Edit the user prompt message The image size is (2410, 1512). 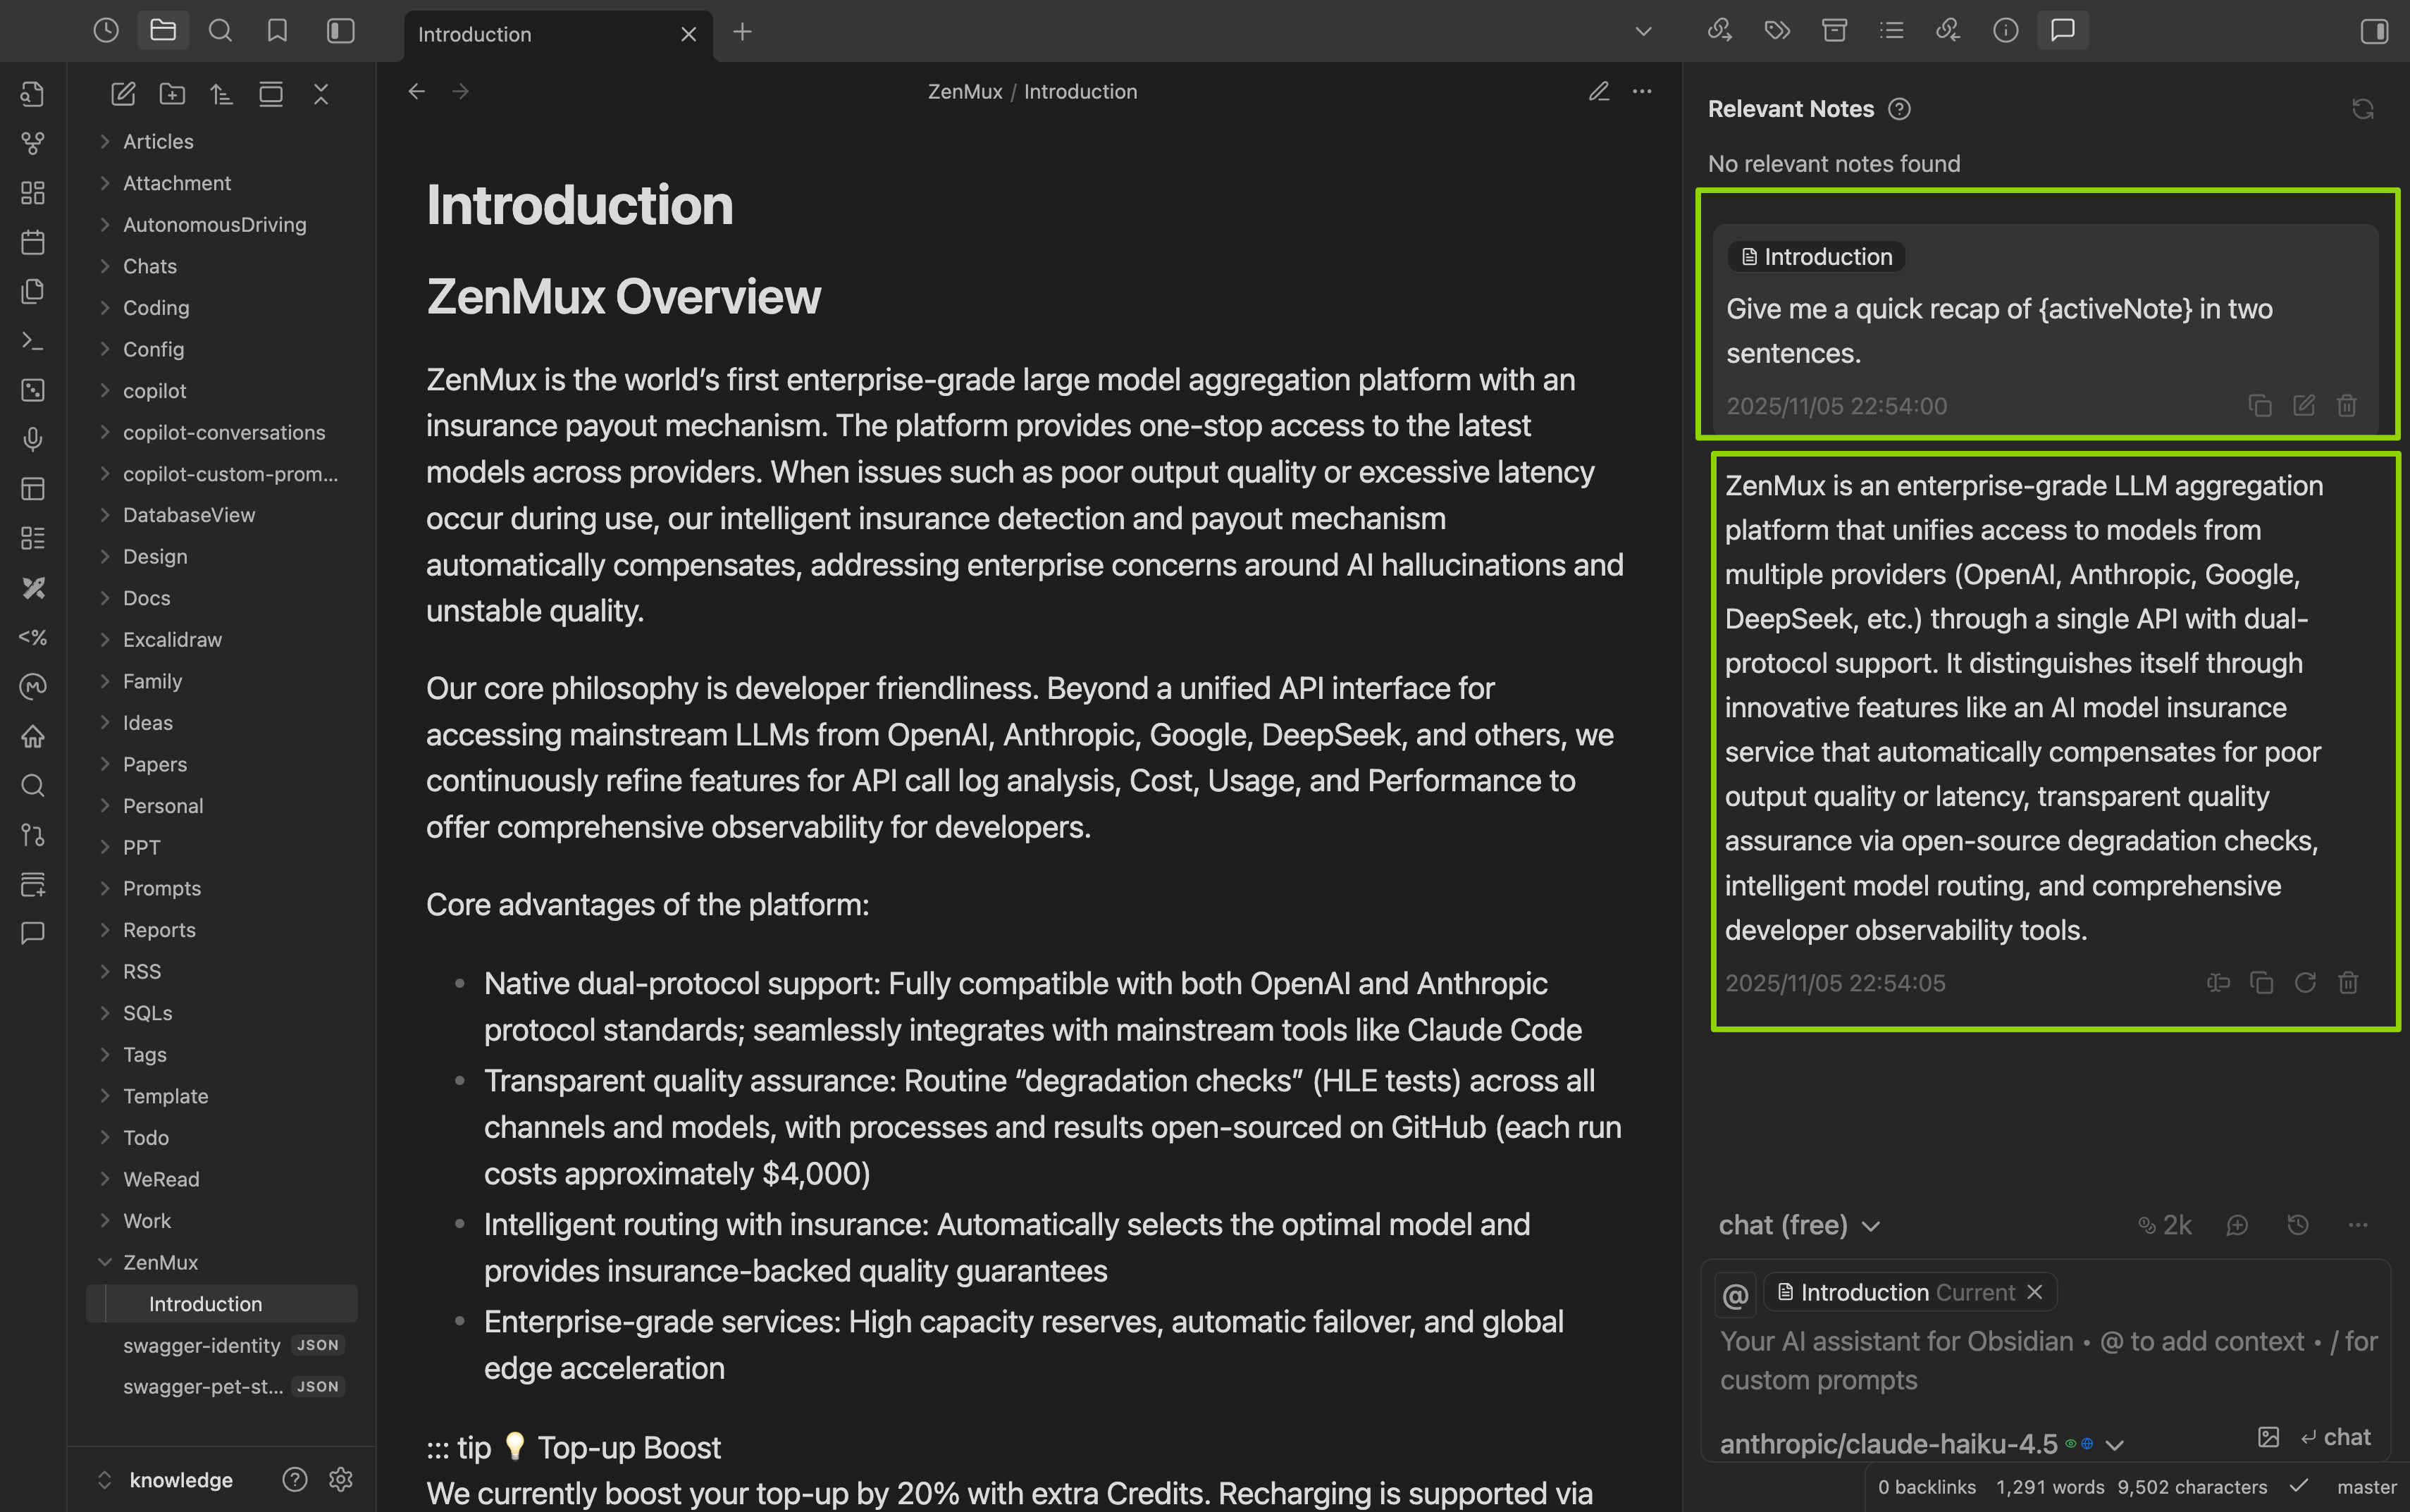pyautogui.click(x=2304, y=406)
